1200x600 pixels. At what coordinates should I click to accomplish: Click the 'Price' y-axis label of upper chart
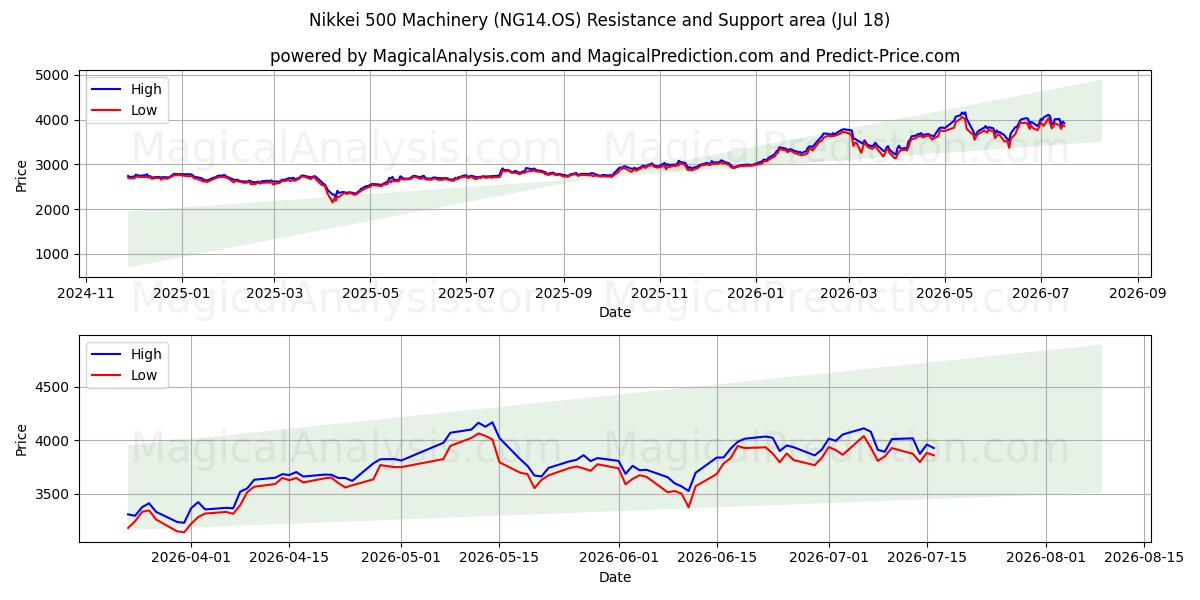point(21,174)
